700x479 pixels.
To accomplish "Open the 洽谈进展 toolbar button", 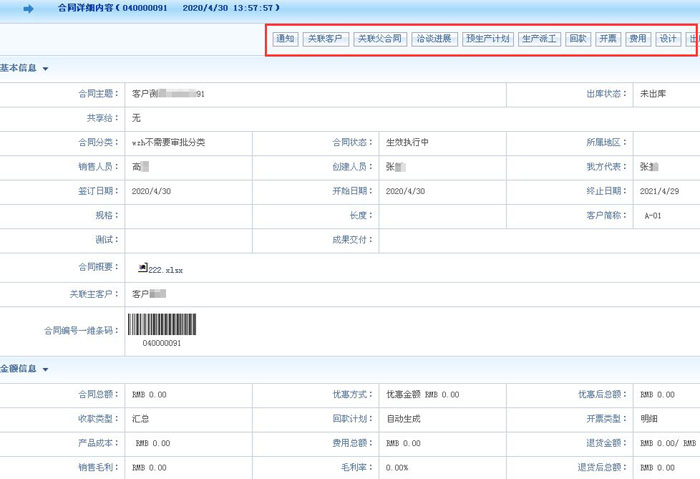I will pos(434,40).
